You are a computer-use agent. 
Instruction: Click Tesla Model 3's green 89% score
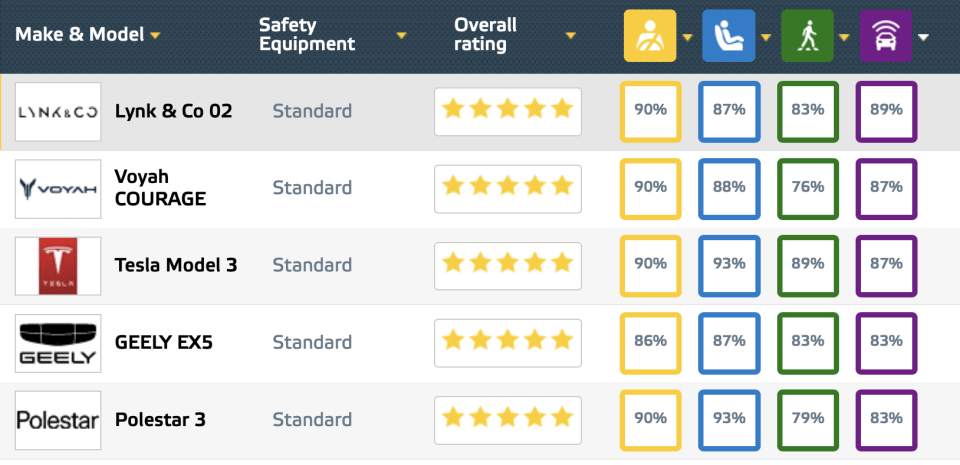click(x=806, y=265)
